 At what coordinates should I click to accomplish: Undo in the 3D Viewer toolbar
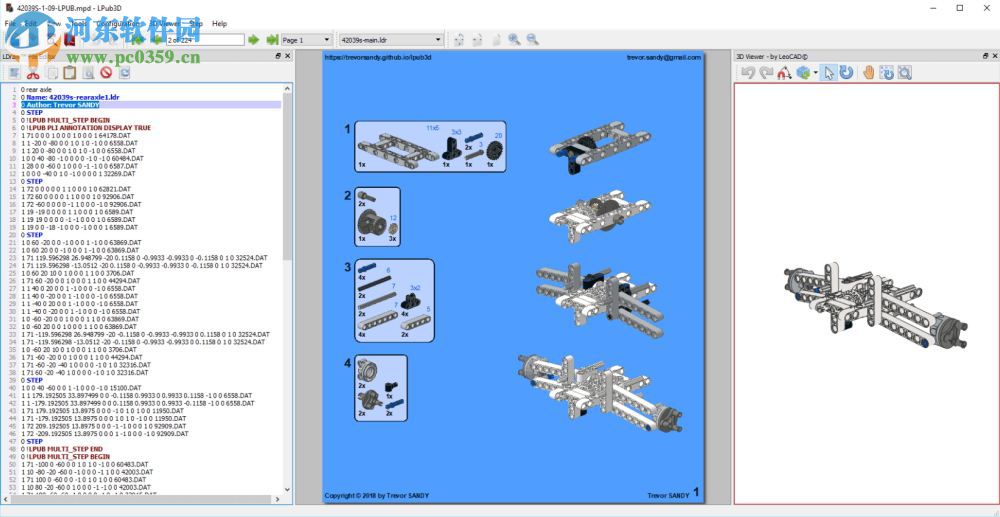pyautogui.click(x=749, y=73)
